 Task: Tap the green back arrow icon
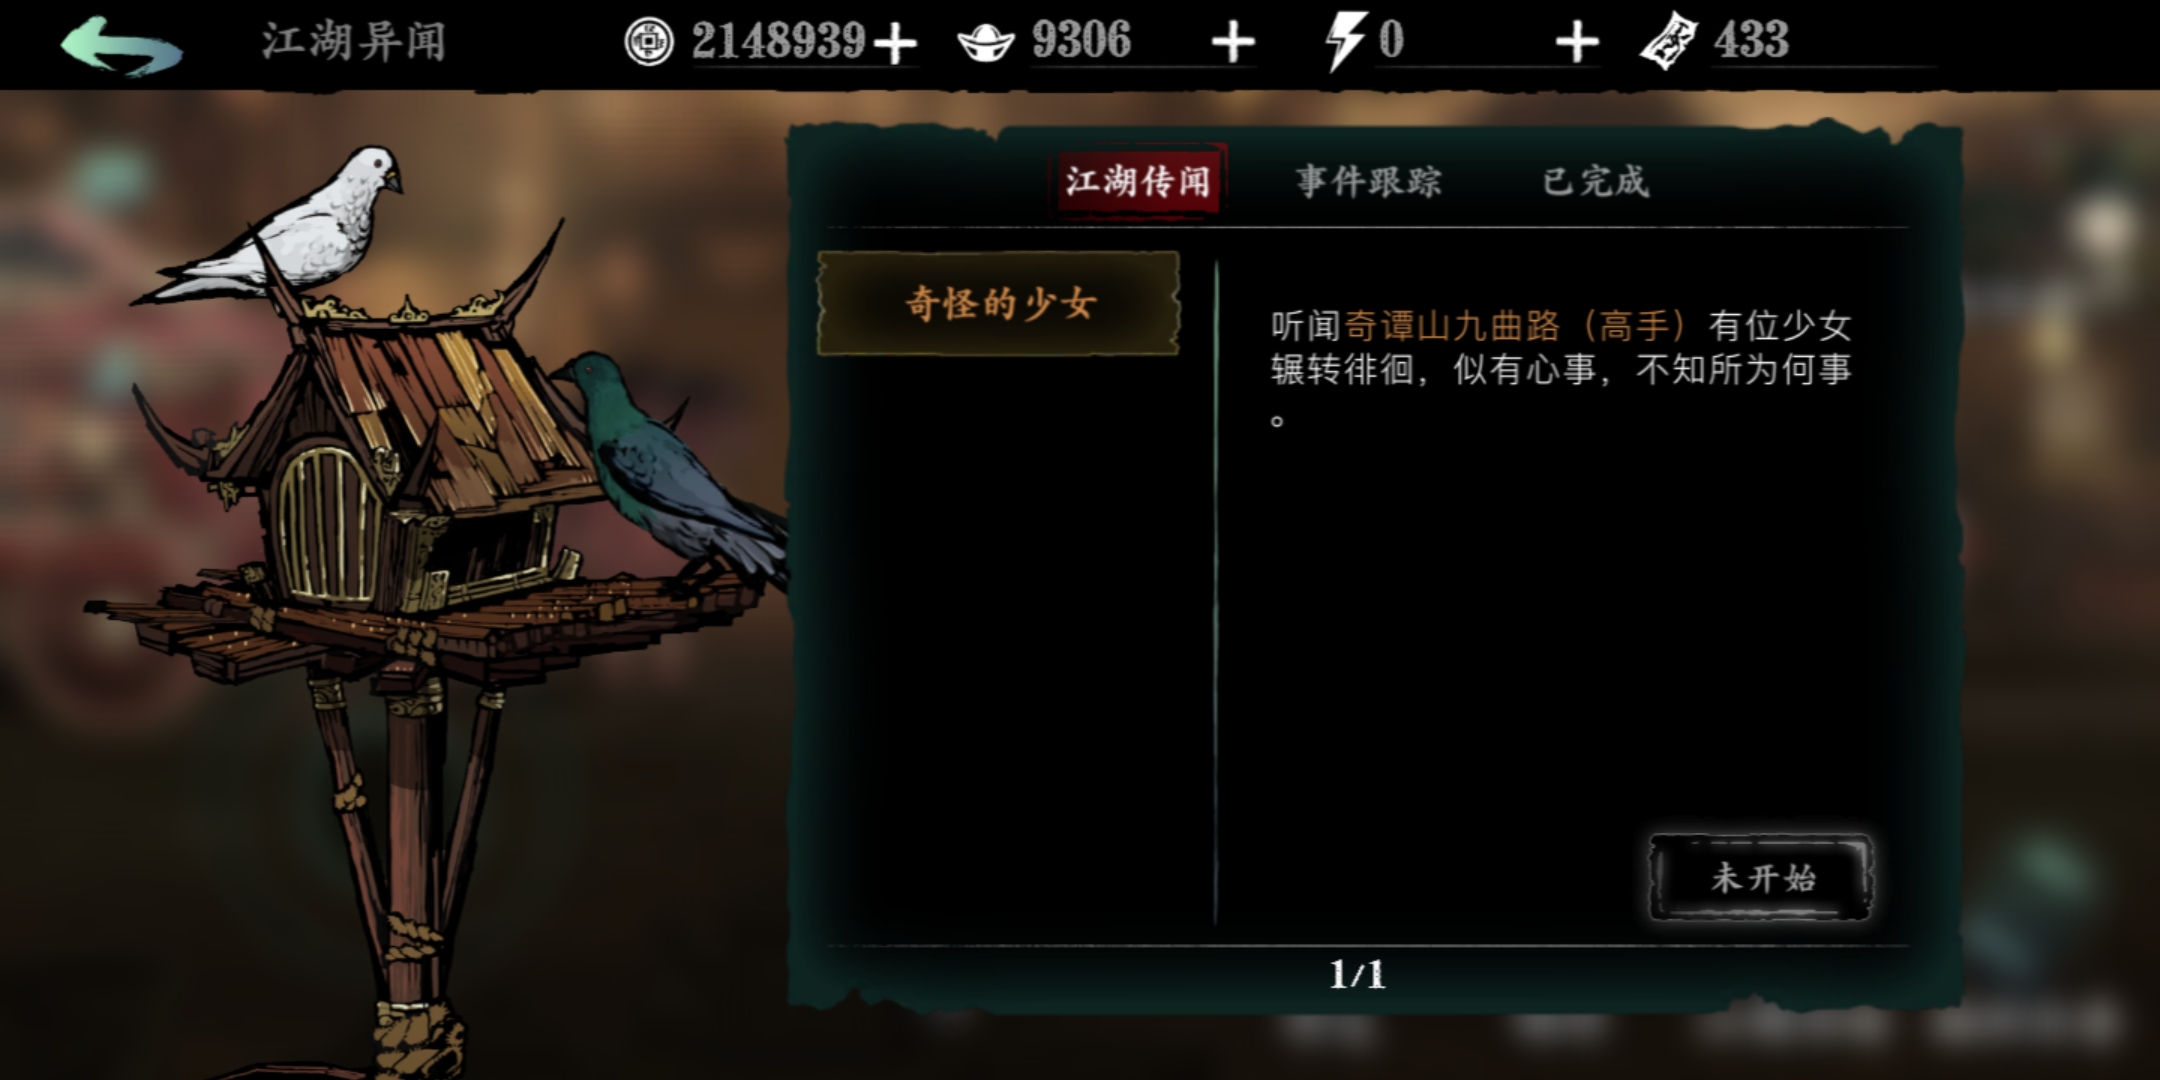click(121, 45)
